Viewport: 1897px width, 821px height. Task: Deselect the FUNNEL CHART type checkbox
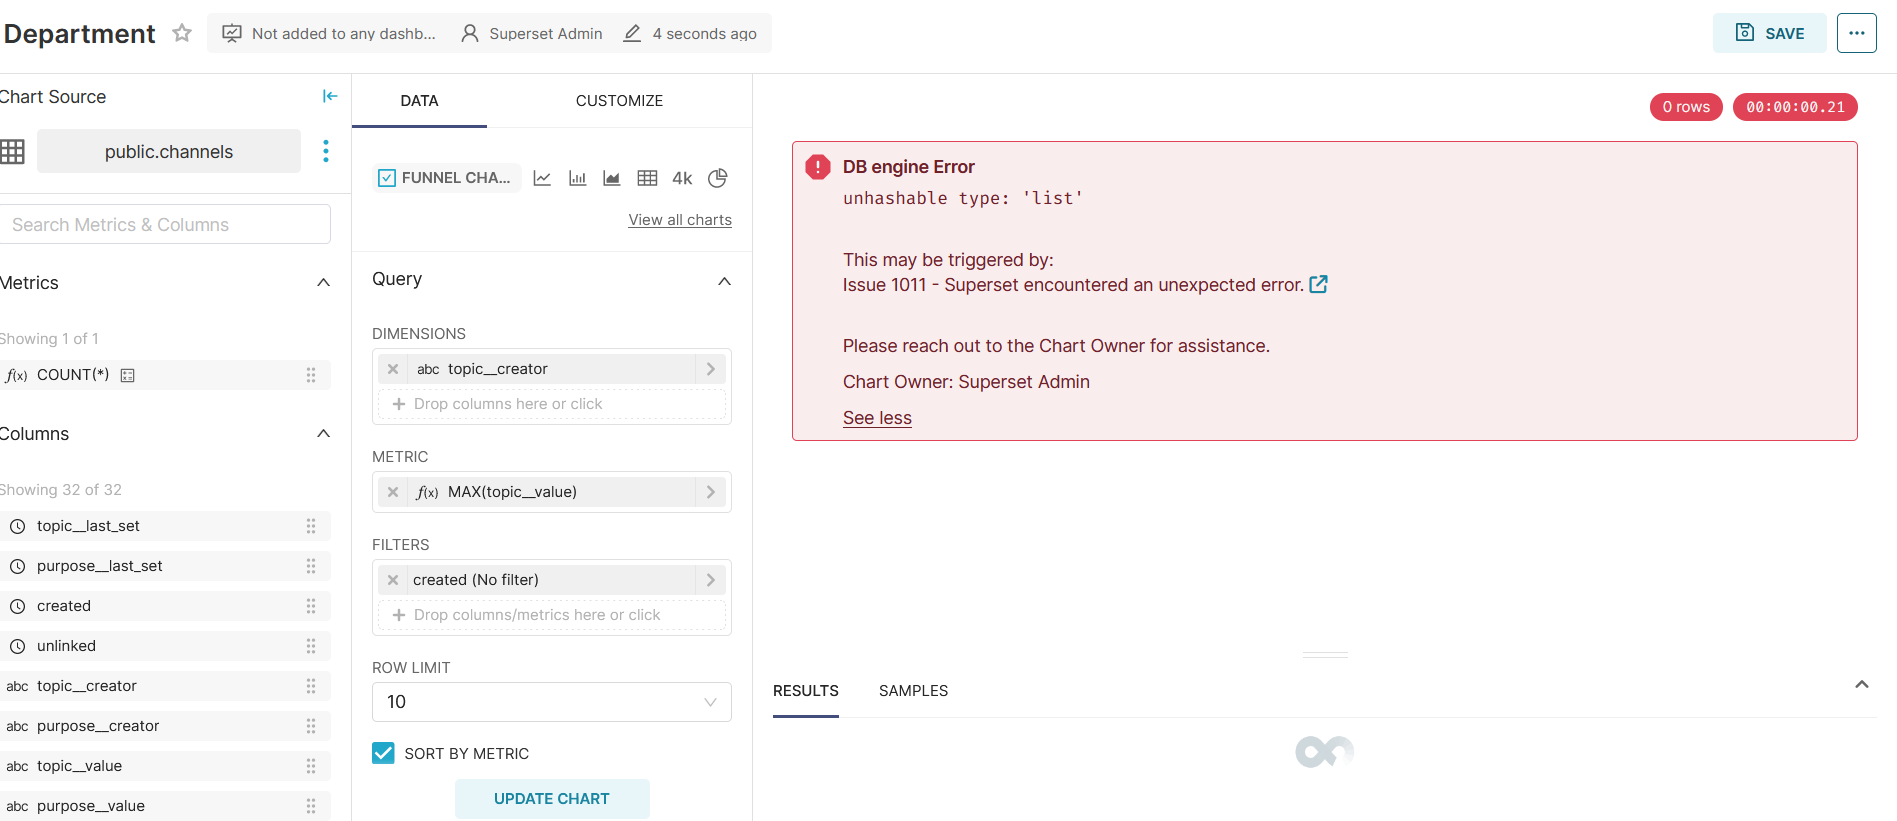pyautogui.click(x=386, y=177)
